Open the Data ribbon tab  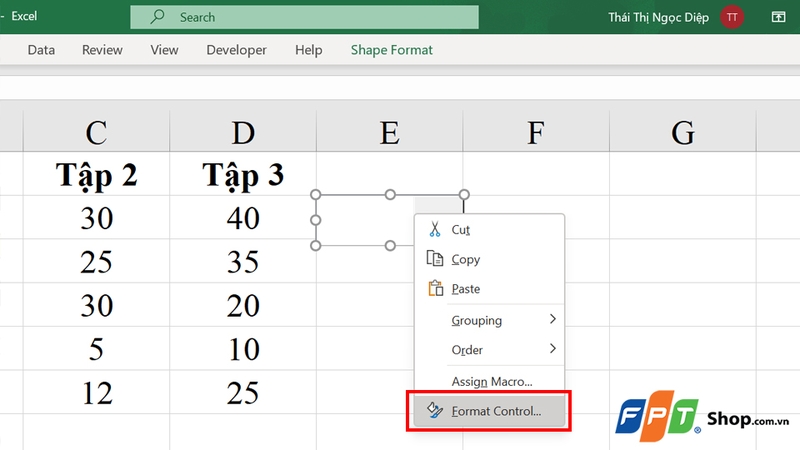click(41, 50)
